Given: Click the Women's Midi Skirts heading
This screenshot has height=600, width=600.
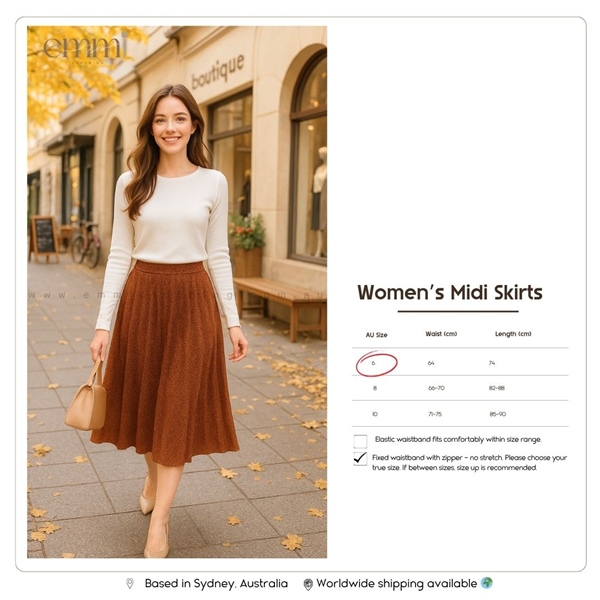Looking at the screenshot, I should coord(450,293).
